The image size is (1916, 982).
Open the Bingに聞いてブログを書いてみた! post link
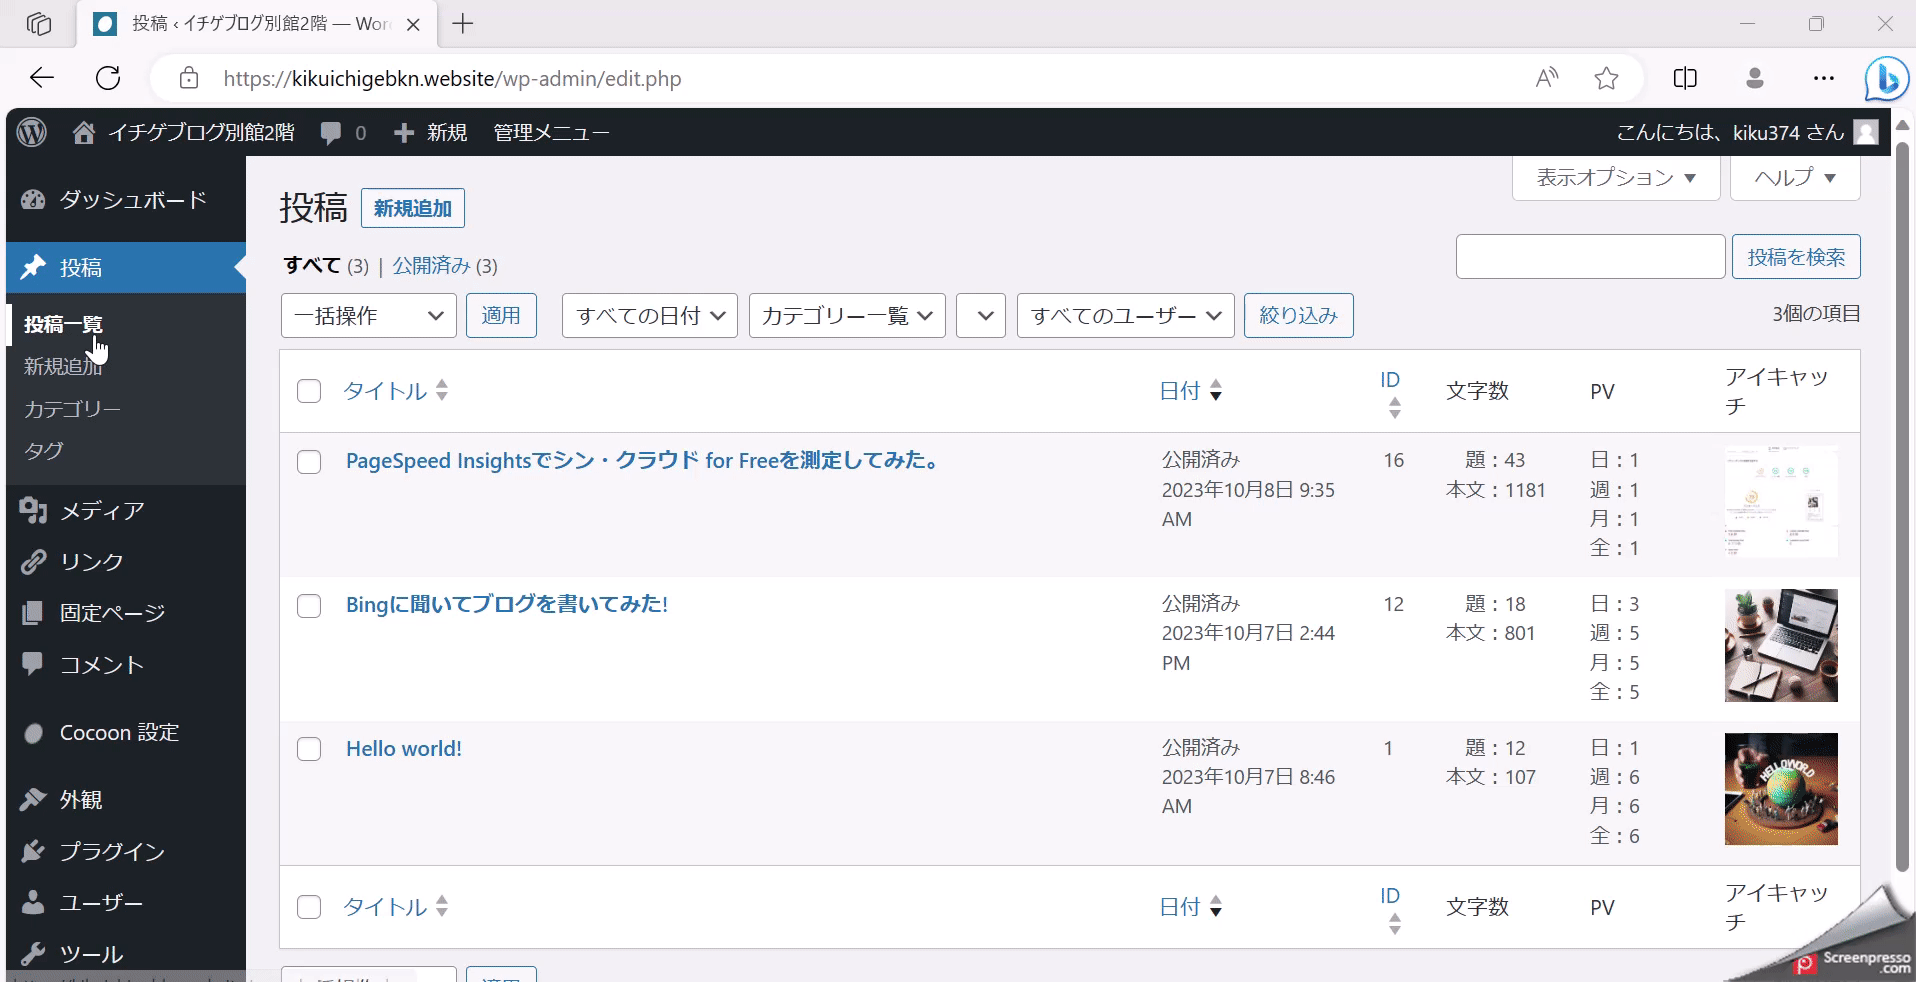point(506,604)
